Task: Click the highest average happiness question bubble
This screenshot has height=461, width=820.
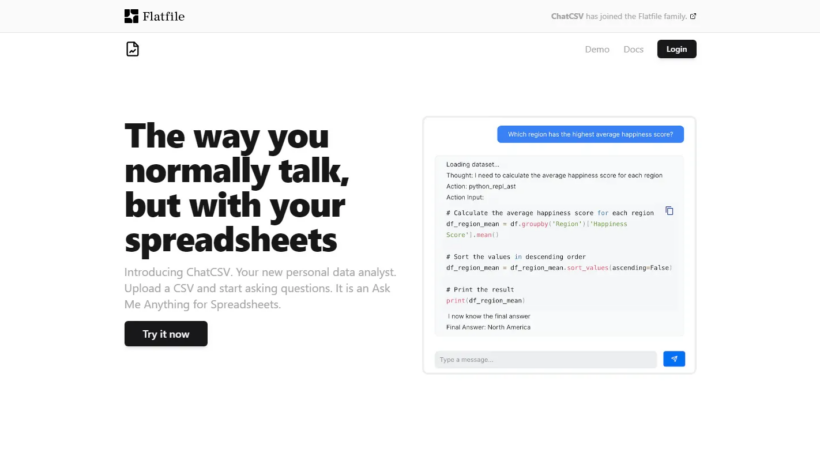Action: point(590,134)
